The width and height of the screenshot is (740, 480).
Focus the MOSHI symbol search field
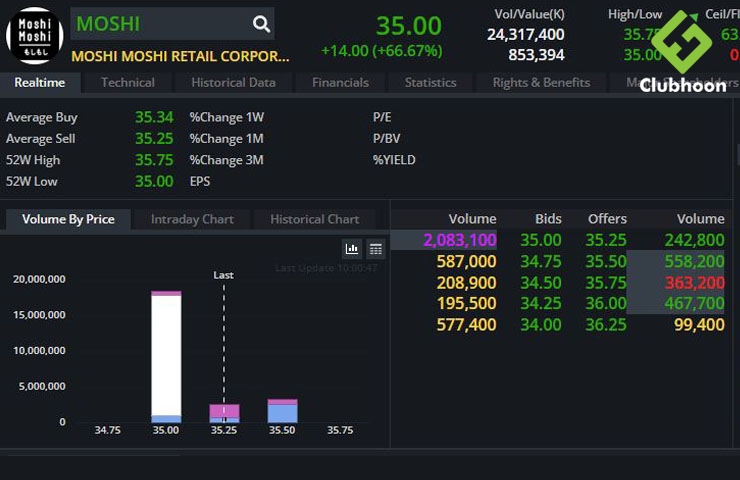point(172,24)
